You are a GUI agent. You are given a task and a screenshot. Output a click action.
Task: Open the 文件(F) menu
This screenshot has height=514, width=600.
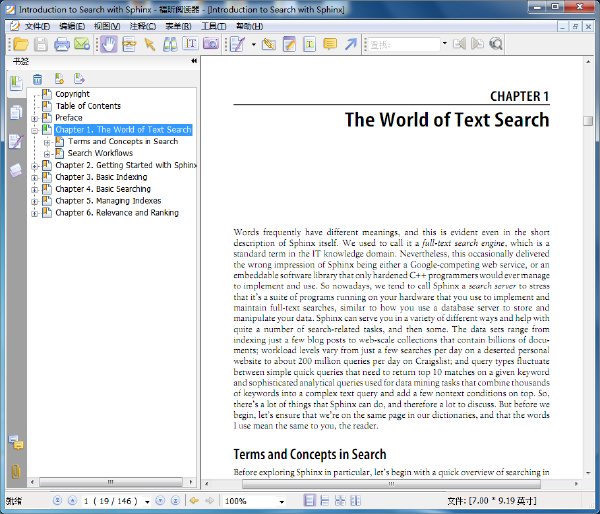[37, 26]
